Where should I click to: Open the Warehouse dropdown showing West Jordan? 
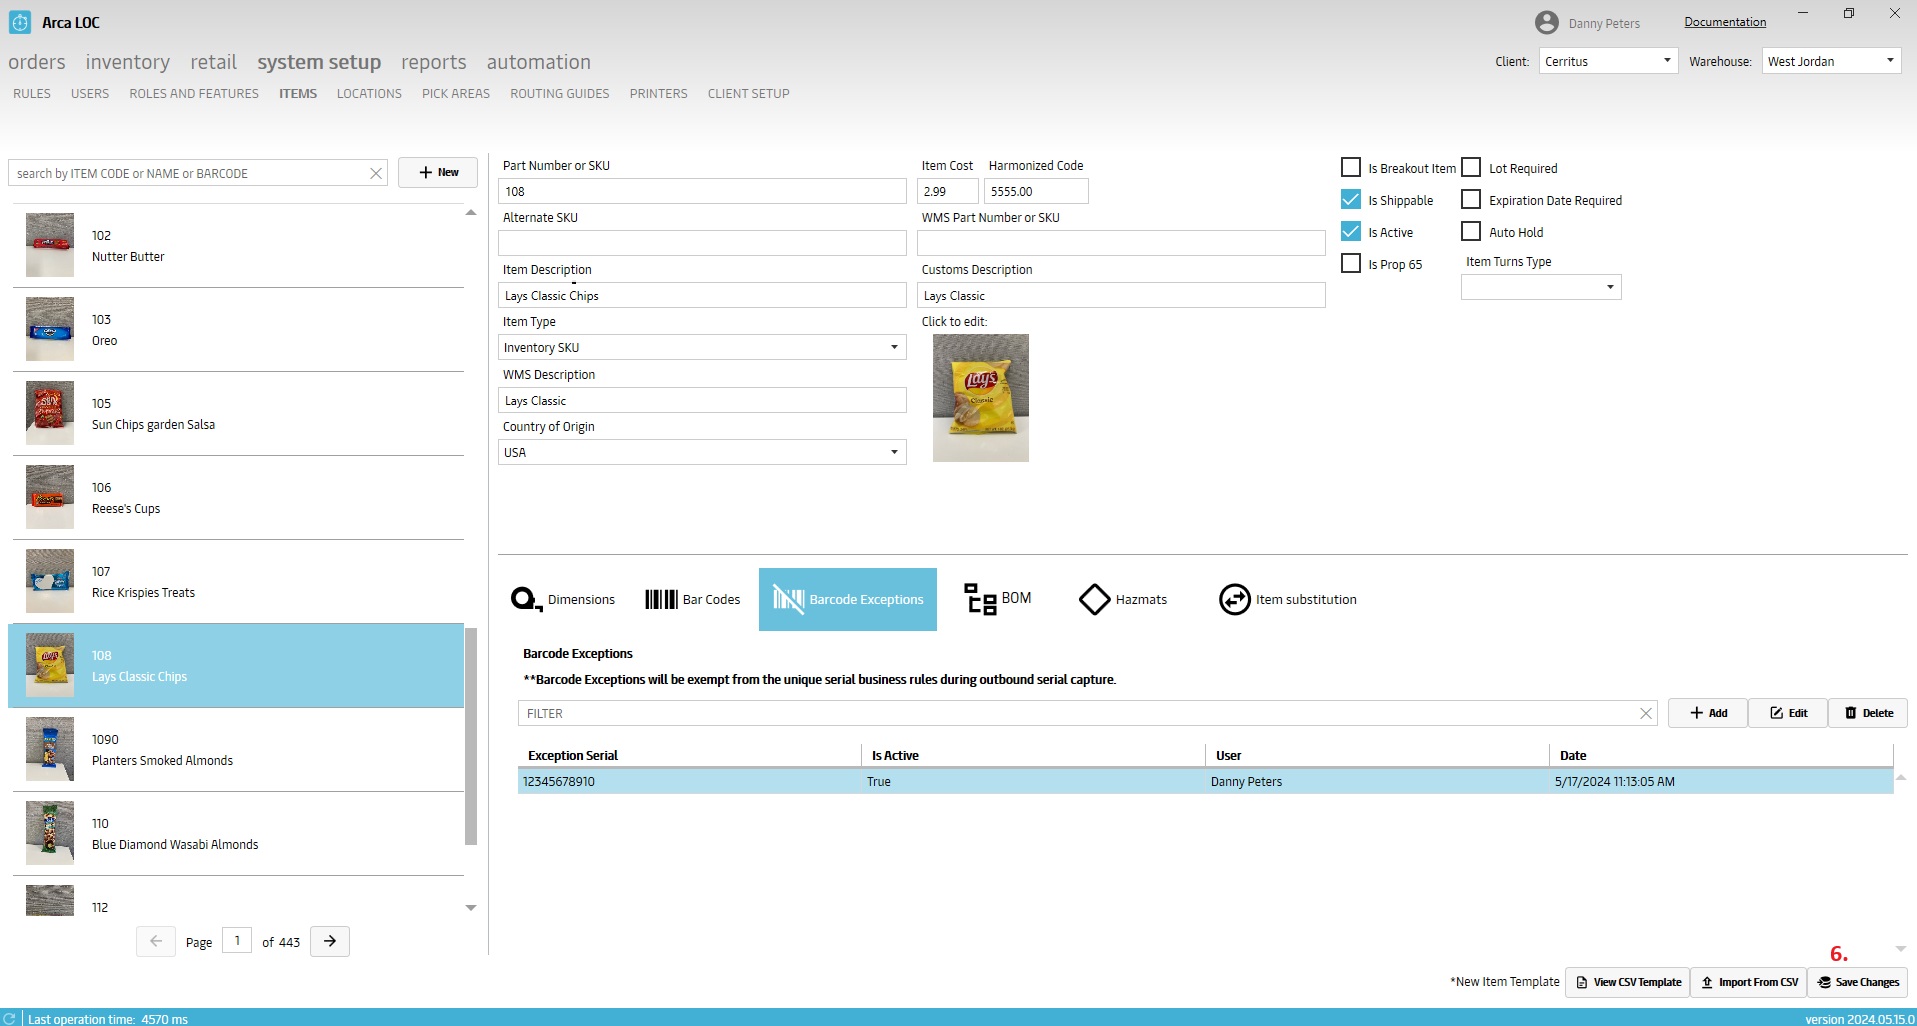[x=1831, y=61]
